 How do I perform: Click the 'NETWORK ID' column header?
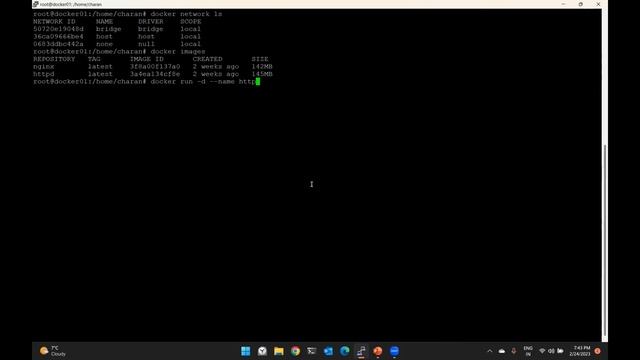[54, 21]
